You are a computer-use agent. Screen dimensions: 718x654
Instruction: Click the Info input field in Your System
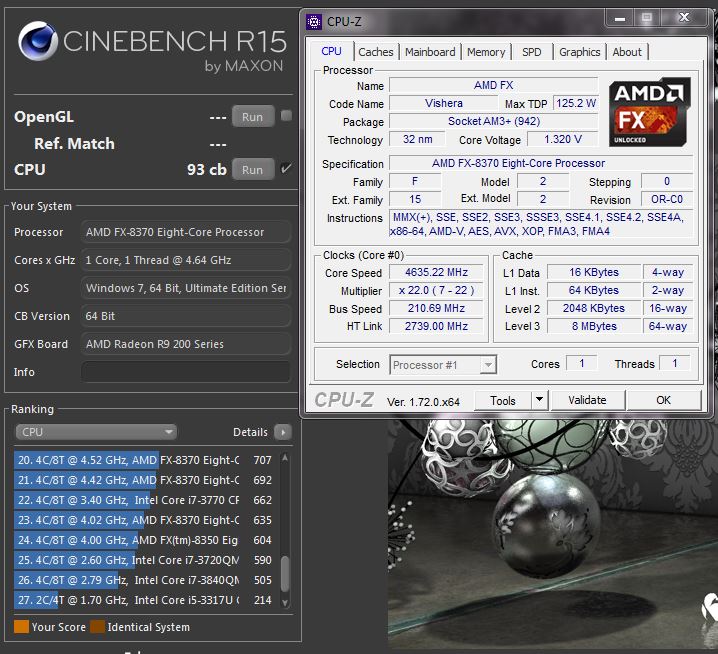point(186,372)
